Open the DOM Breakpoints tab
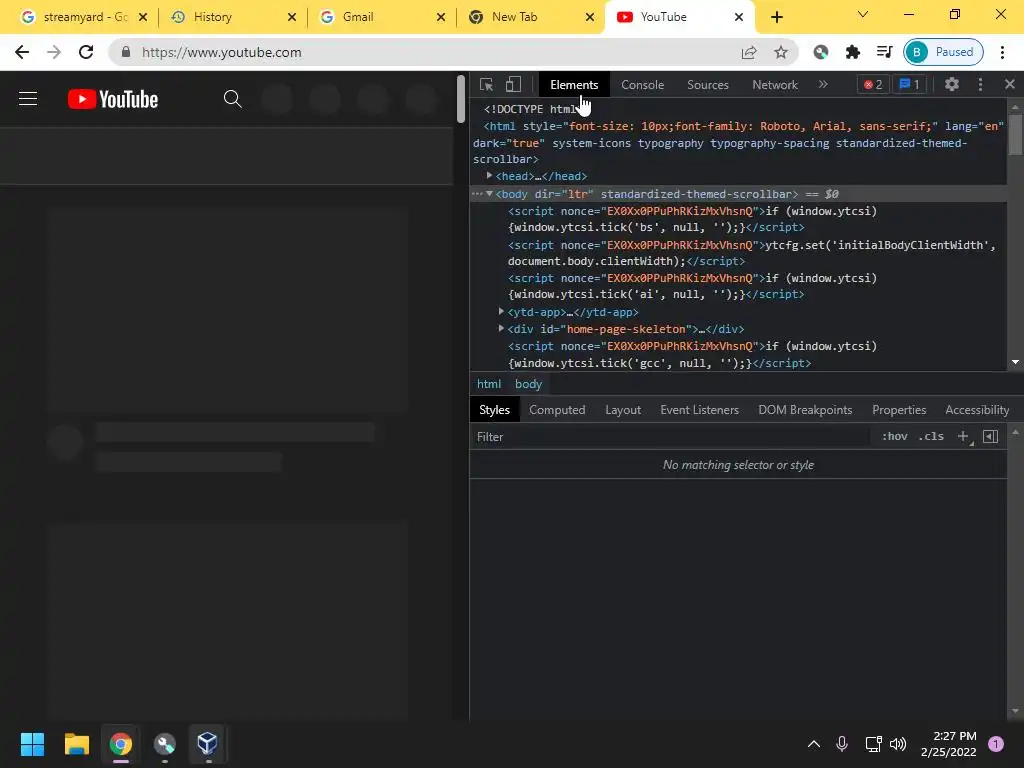This screenshot has height=768, width=1024. click(805, 410)
